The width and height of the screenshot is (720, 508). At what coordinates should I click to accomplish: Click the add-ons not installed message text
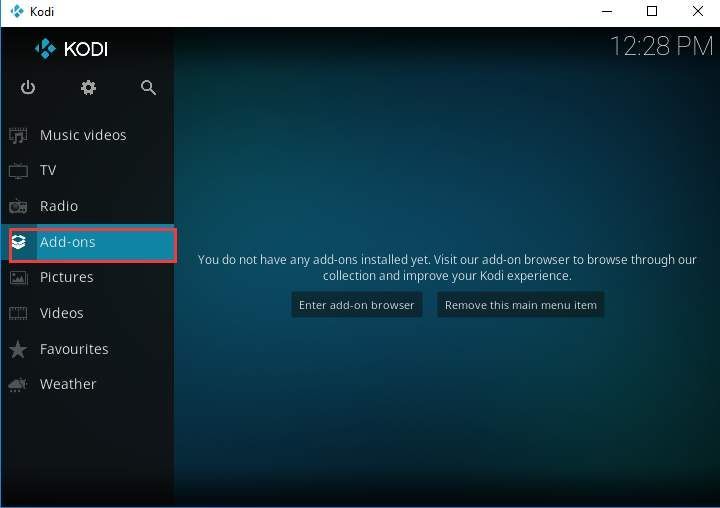pyautogui.click(x=447, y=267)
